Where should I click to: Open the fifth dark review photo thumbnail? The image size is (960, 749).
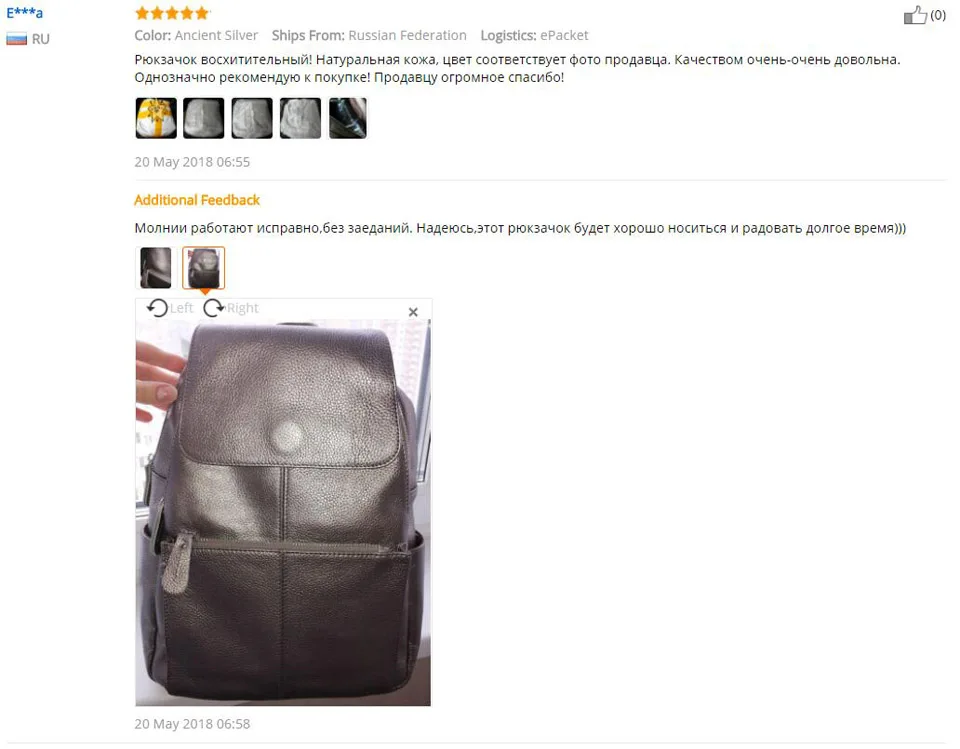348,118
